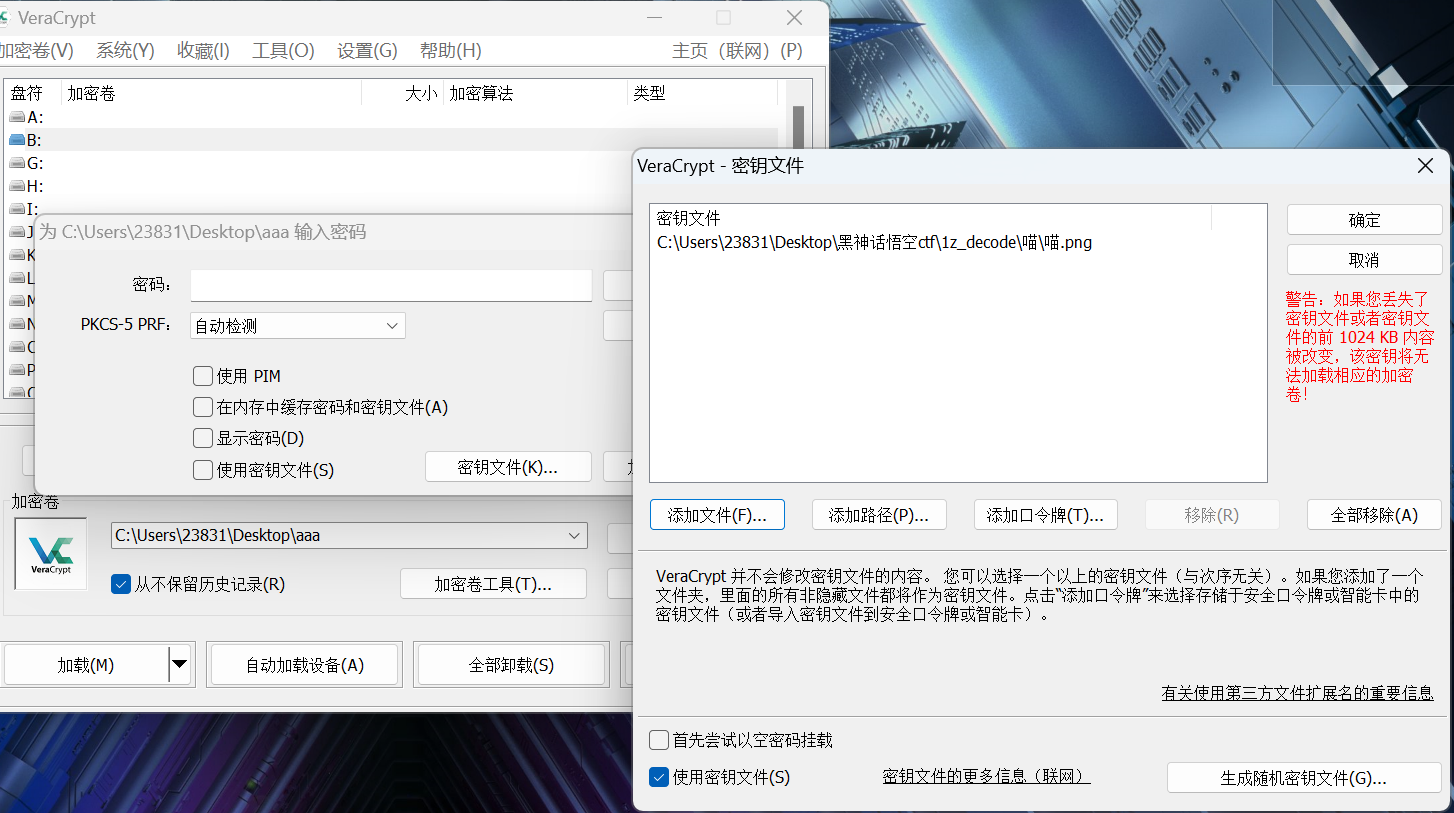Click the OK (确定) button
1454x813 pixels.
(1364, 220)
